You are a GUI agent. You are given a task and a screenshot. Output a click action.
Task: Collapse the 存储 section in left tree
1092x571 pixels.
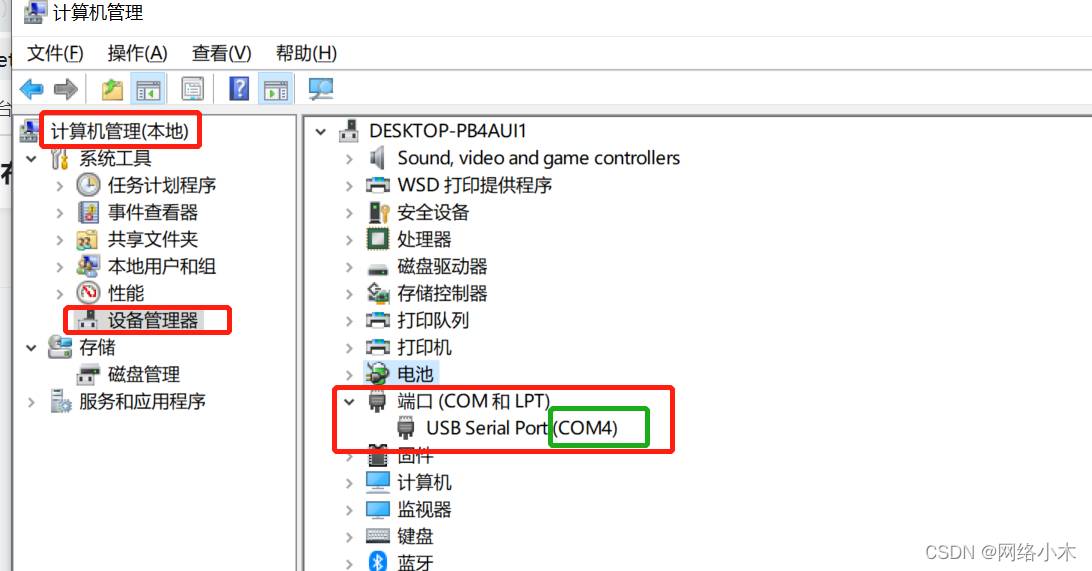pos(31,347)
